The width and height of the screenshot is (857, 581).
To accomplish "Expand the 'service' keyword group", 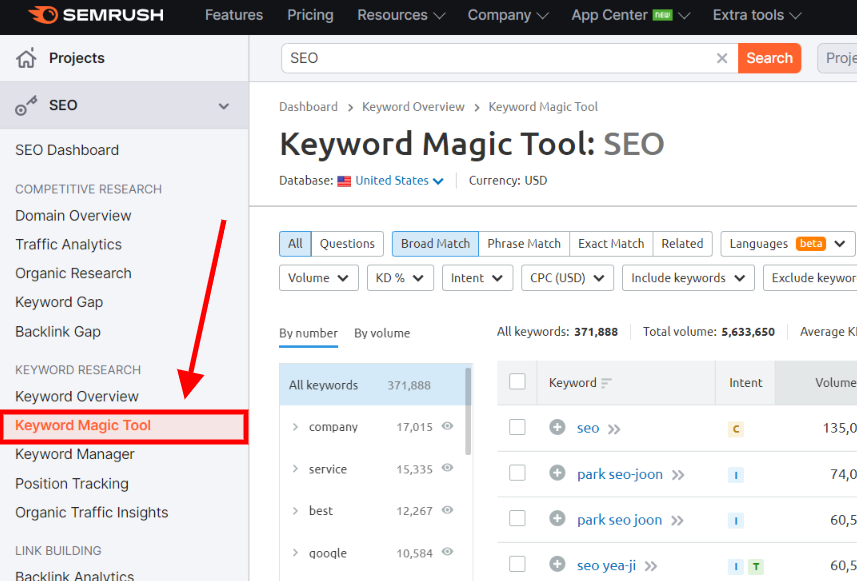I will coord(295,469).
